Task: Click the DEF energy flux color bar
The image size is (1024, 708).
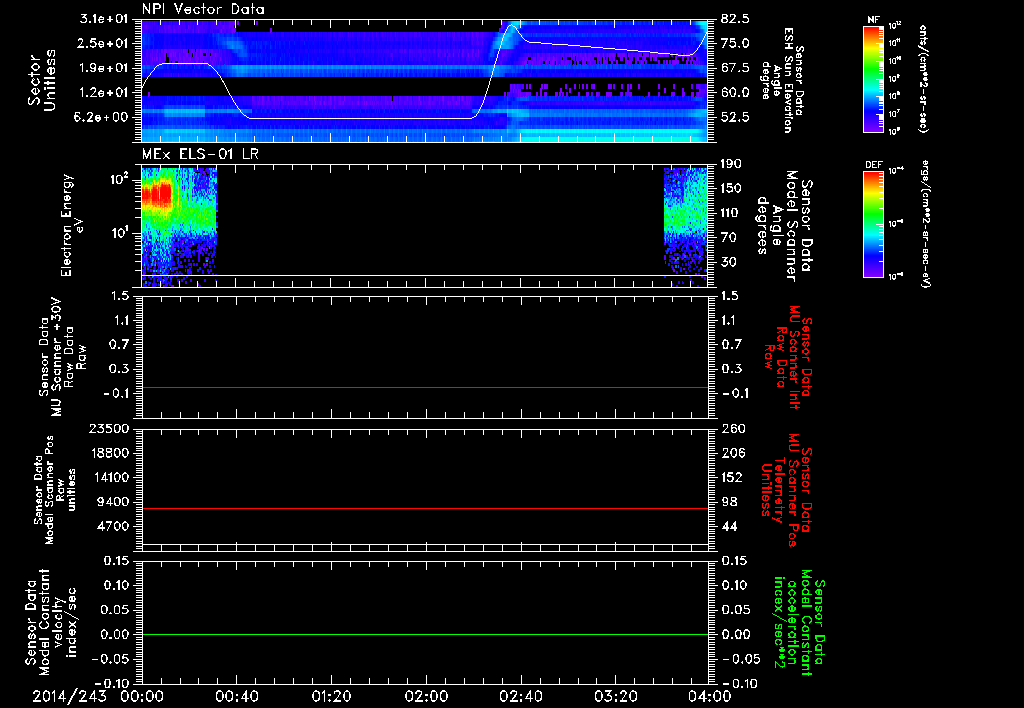Action: point(873,224)
